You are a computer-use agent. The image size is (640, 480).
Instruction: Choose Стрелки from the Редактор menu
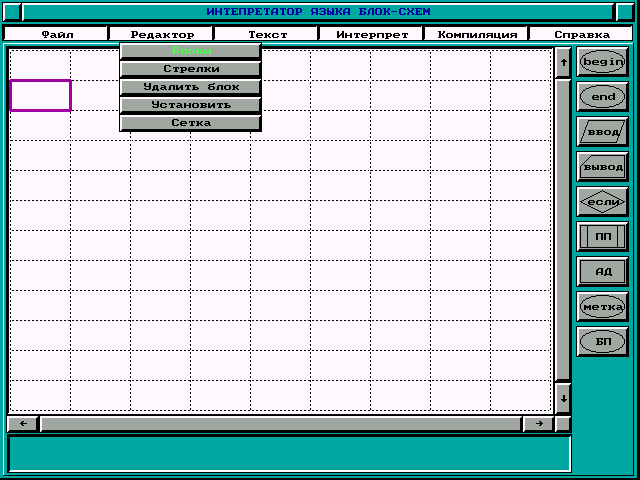[x=190, y=69]
